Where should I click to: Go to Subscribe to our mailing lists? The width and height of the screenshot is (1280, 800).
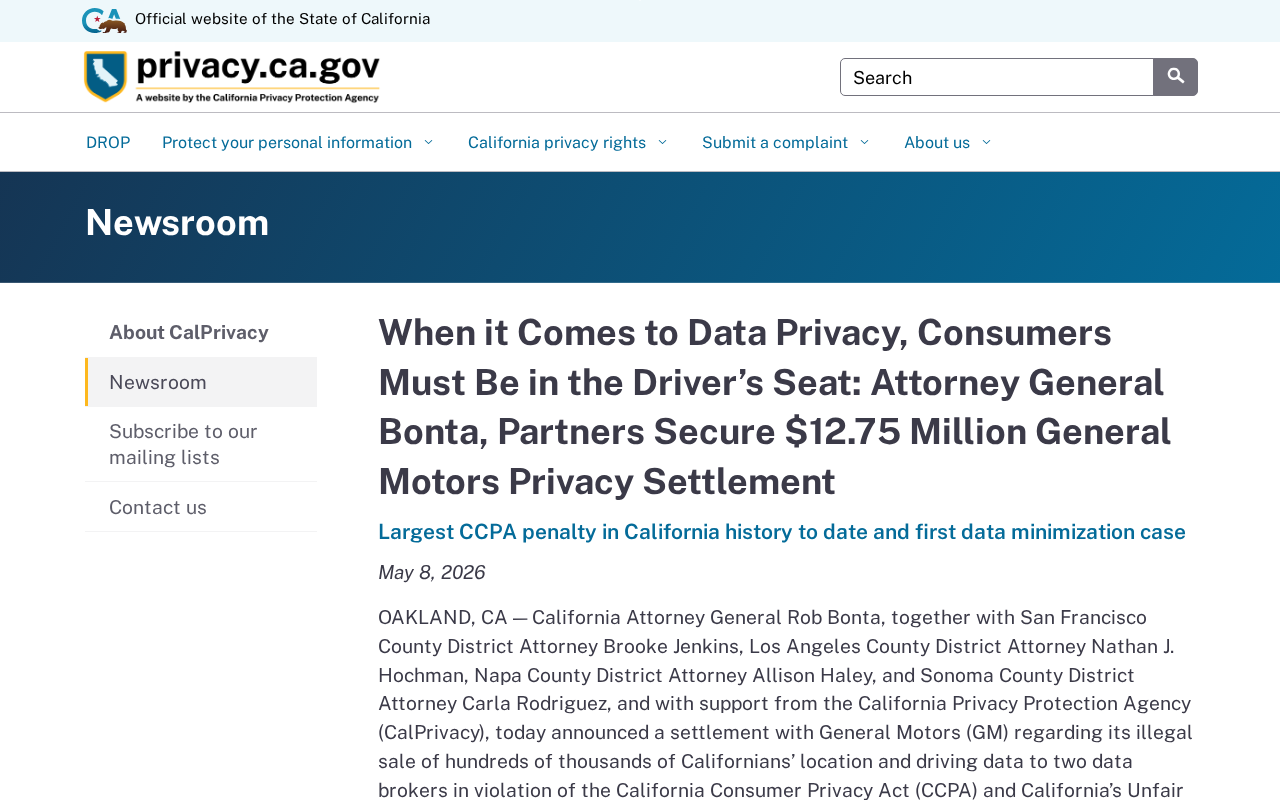(x=201, y=444)
